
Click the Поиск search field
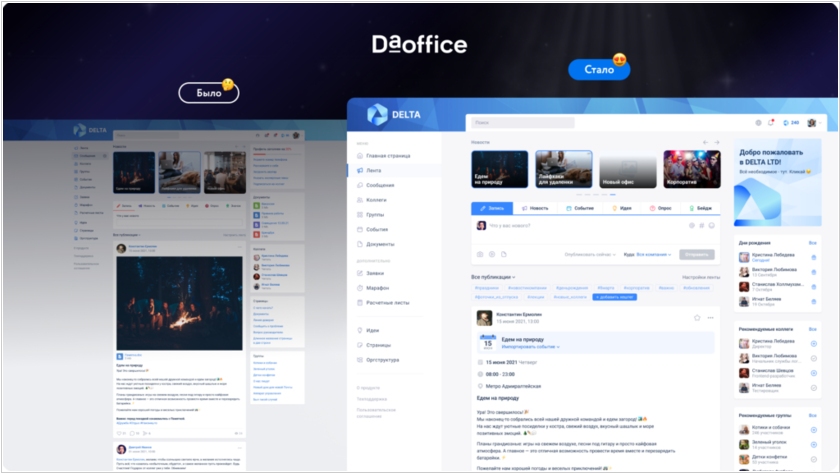523,123
